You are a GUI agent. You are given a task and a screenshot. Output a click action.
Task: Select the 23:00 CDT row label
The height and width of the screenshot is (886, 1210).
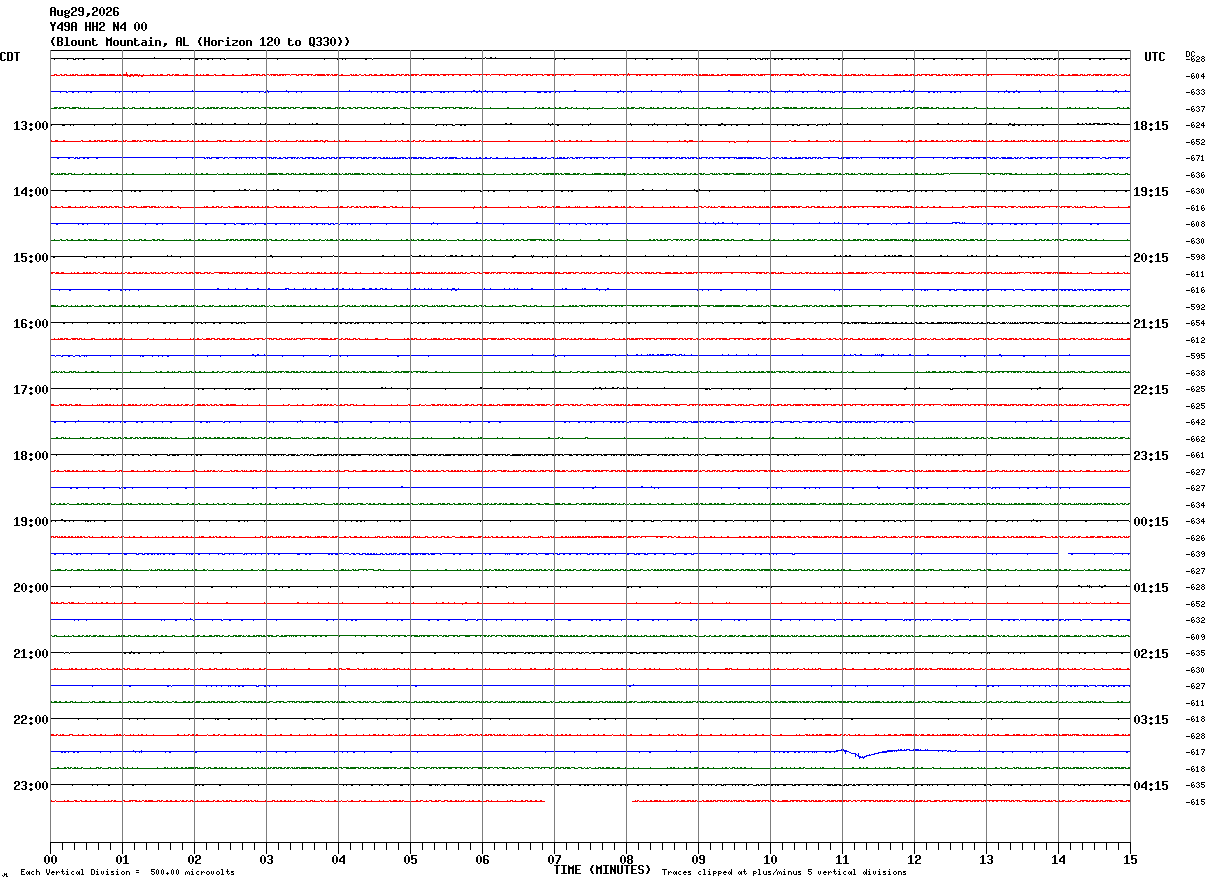pos(30,785)
